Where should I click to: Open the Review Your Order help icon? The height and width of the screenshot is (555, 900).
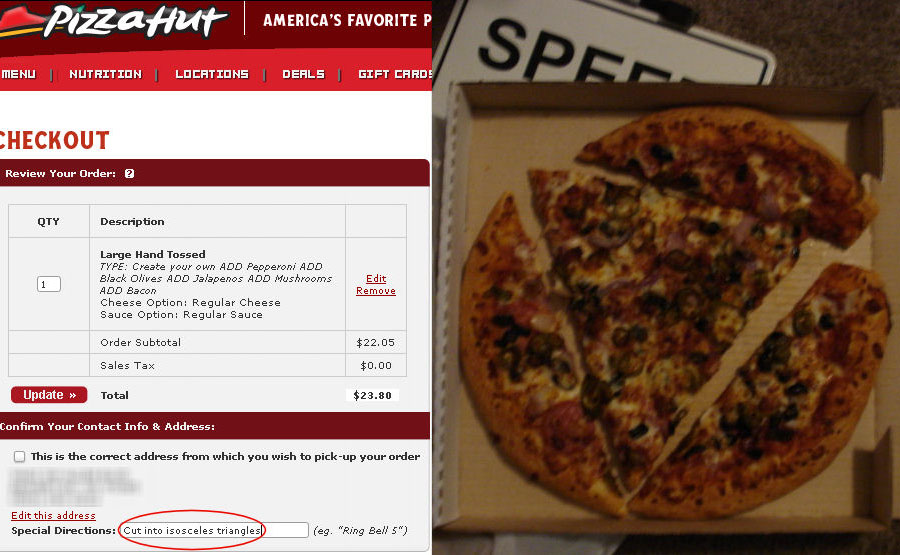(130, 173)
